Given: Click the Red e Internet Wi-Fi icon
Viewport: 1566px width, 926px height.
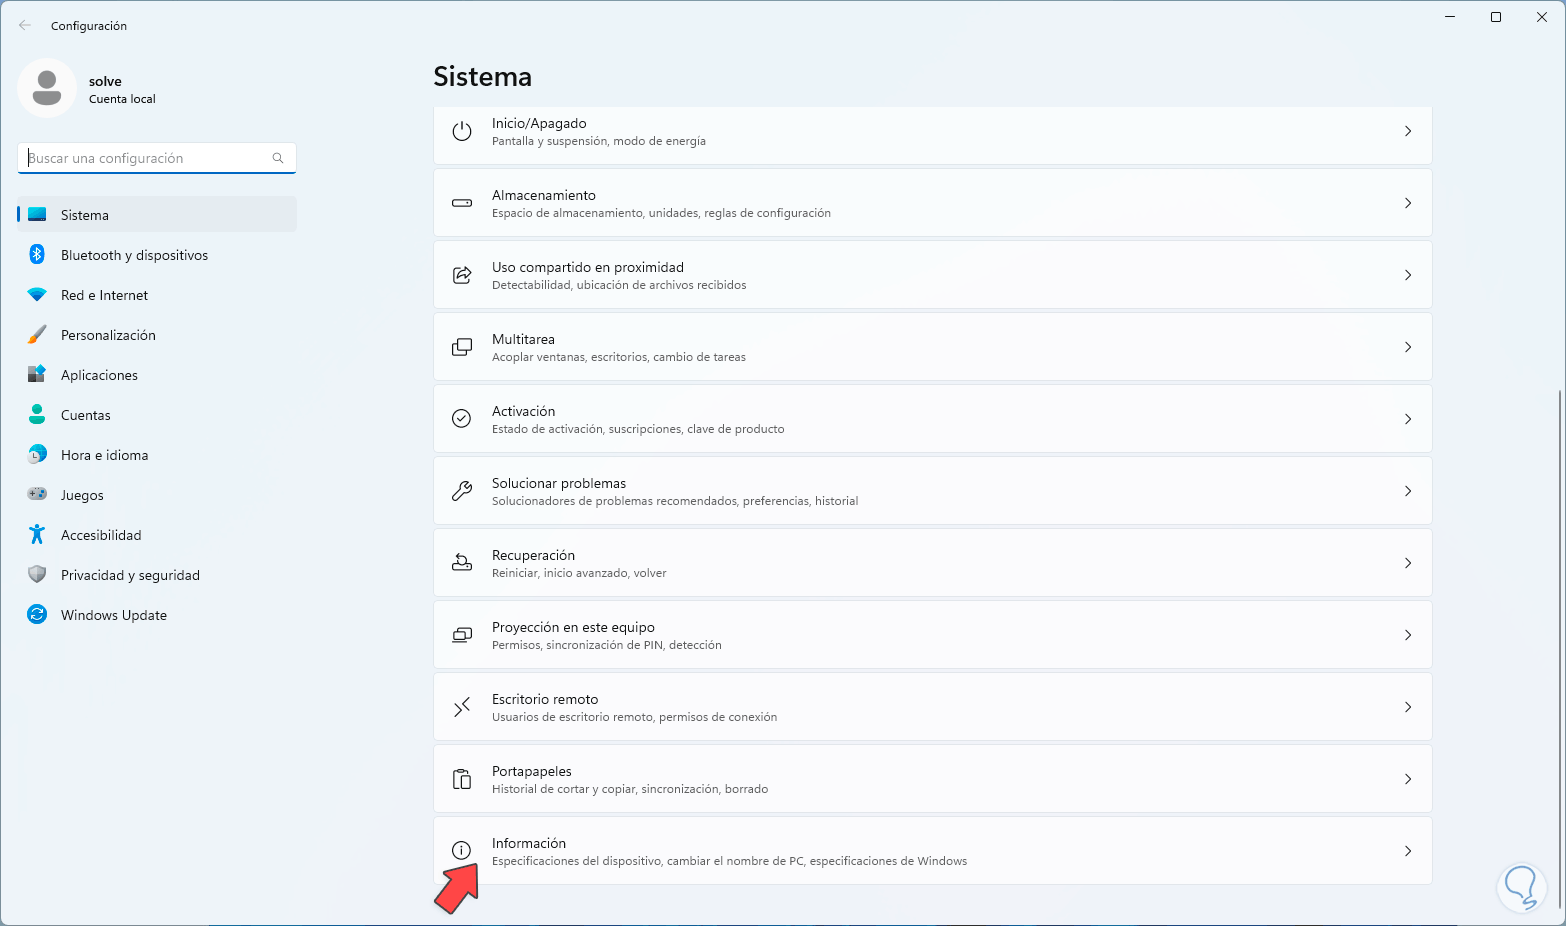Looking at the screenshot, I should coord(37,295).
